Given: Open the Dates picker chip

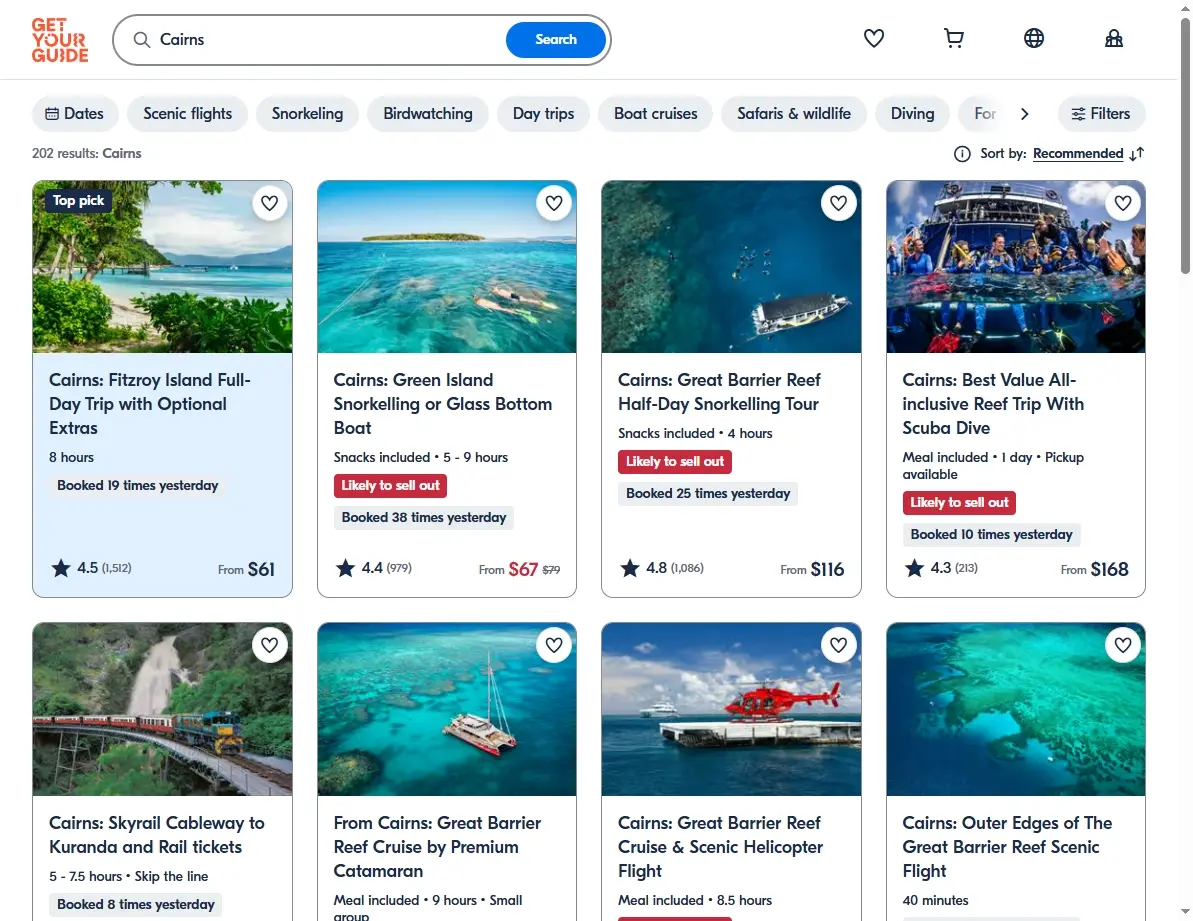Looking at the screenshot, I should tap(75, 113).
